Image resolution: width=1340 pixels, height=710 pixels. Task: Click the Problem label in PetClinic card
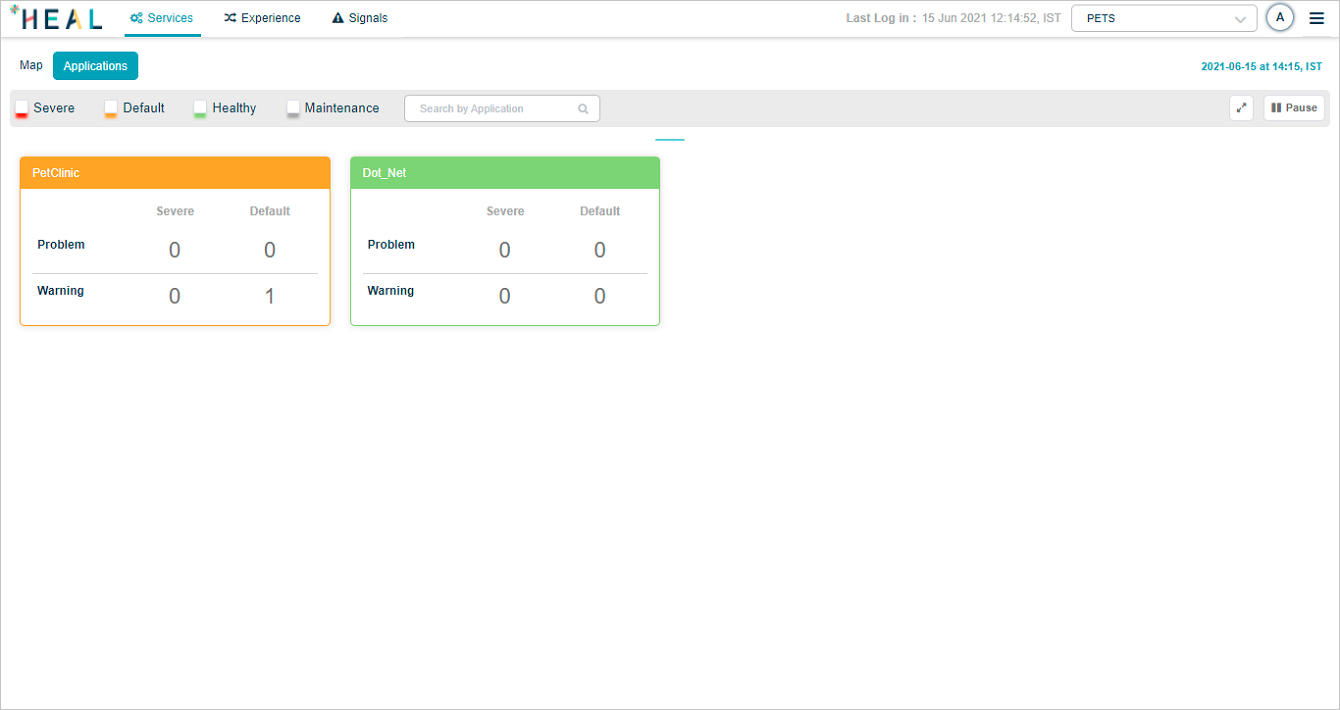tap(61, 245)
